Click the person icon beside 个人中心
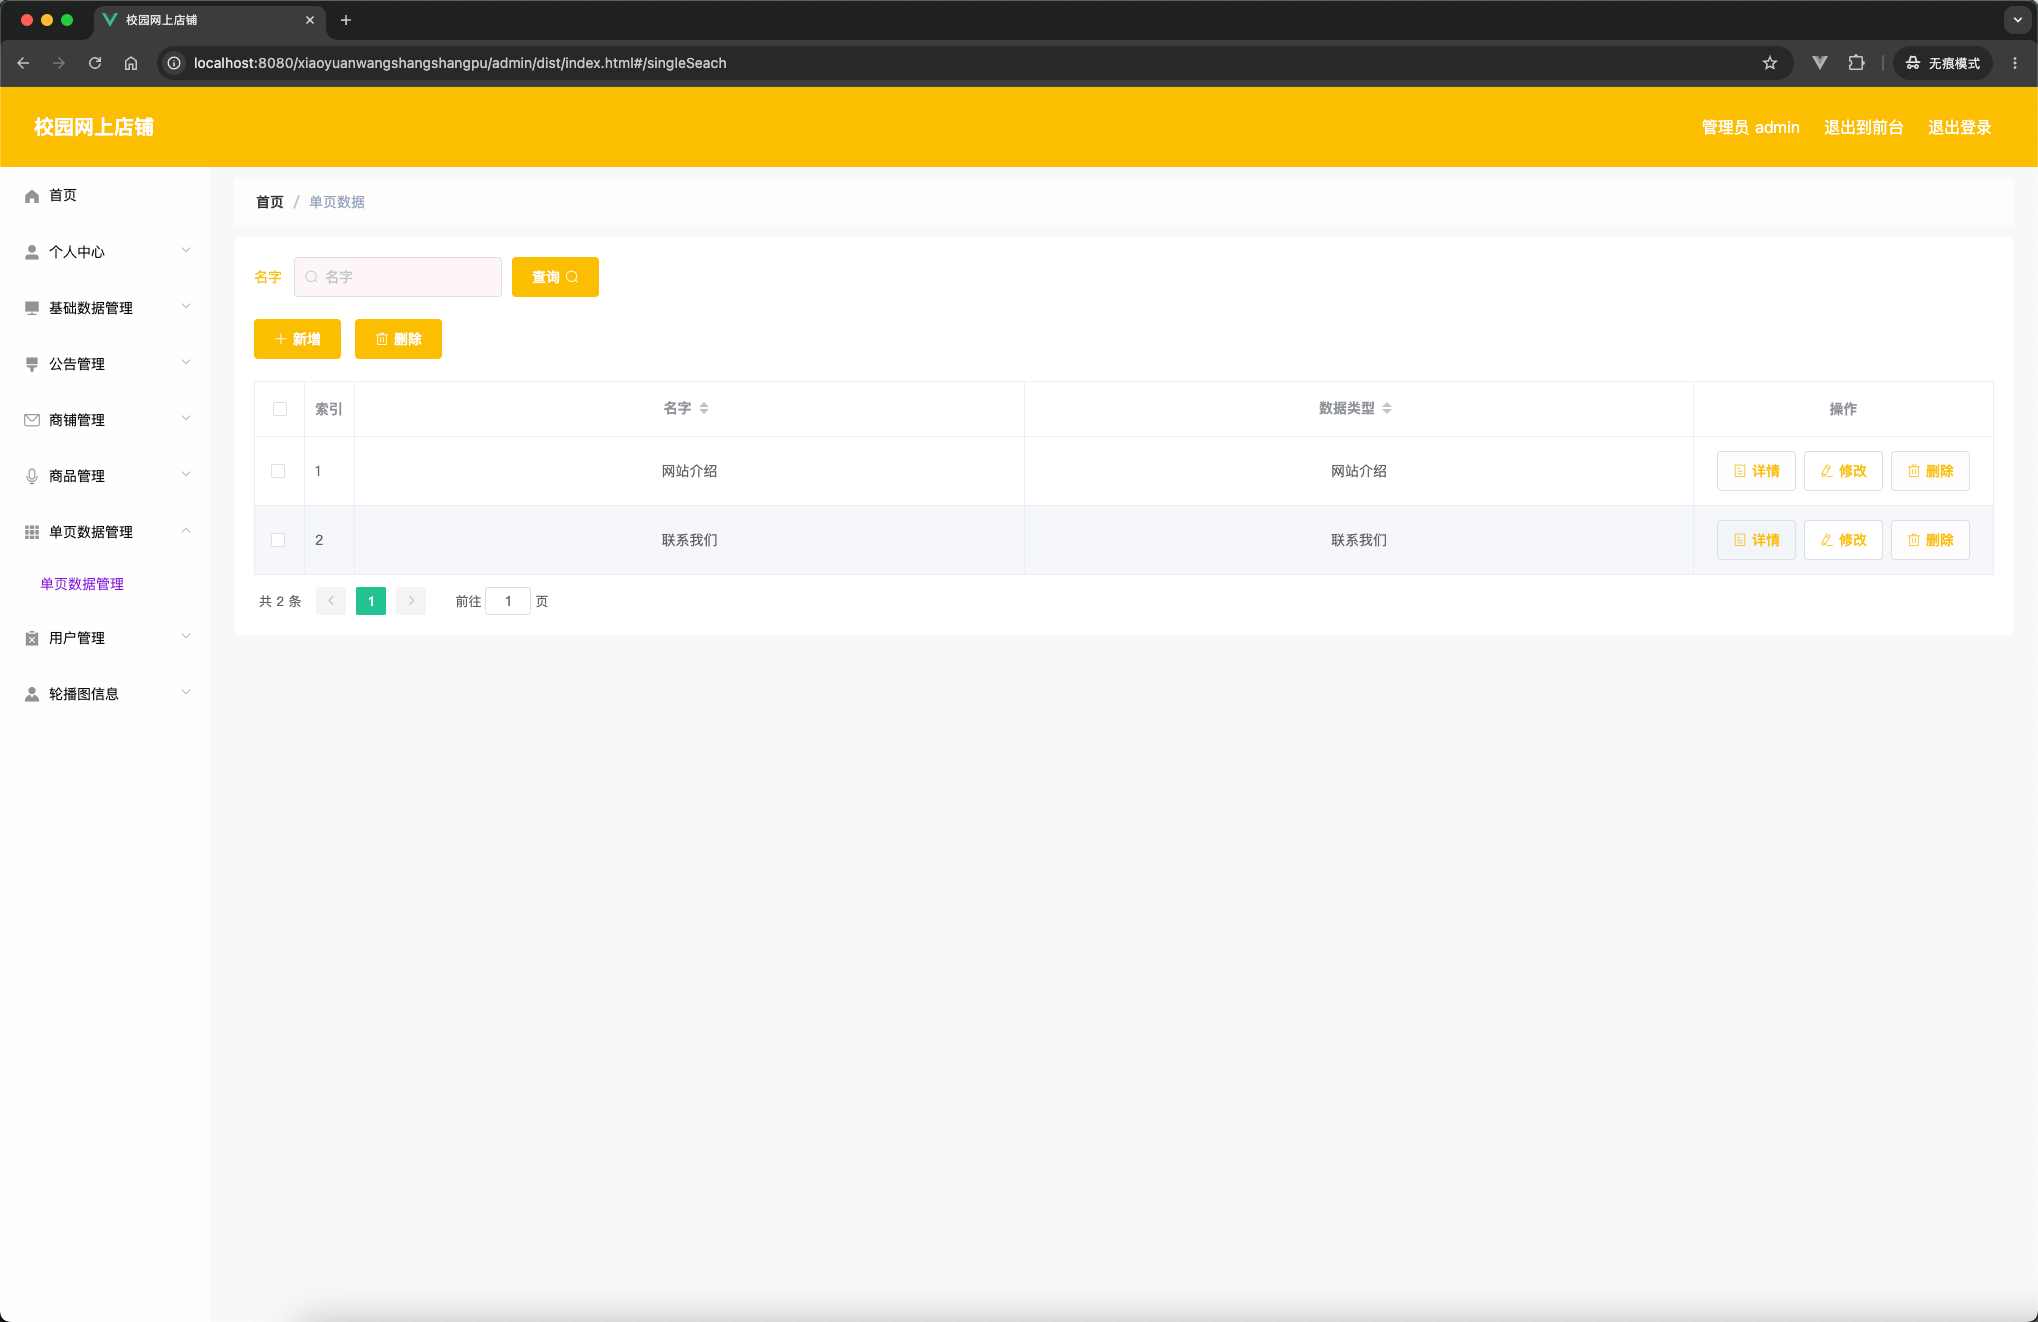Screen dimensions: 2038x1322 click(x=32, y=252)
